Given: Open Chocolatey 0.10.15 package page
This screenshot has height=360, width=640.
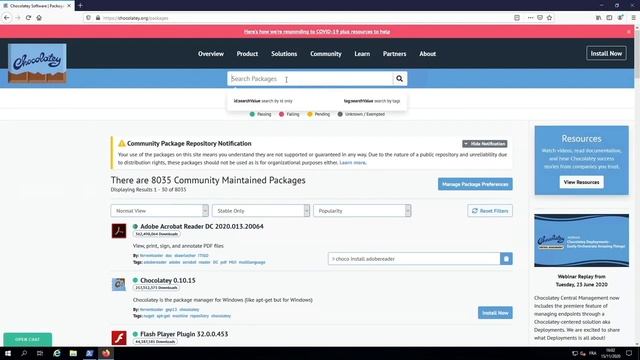Looking at the screenshot, I should click(x=168, y=280).
